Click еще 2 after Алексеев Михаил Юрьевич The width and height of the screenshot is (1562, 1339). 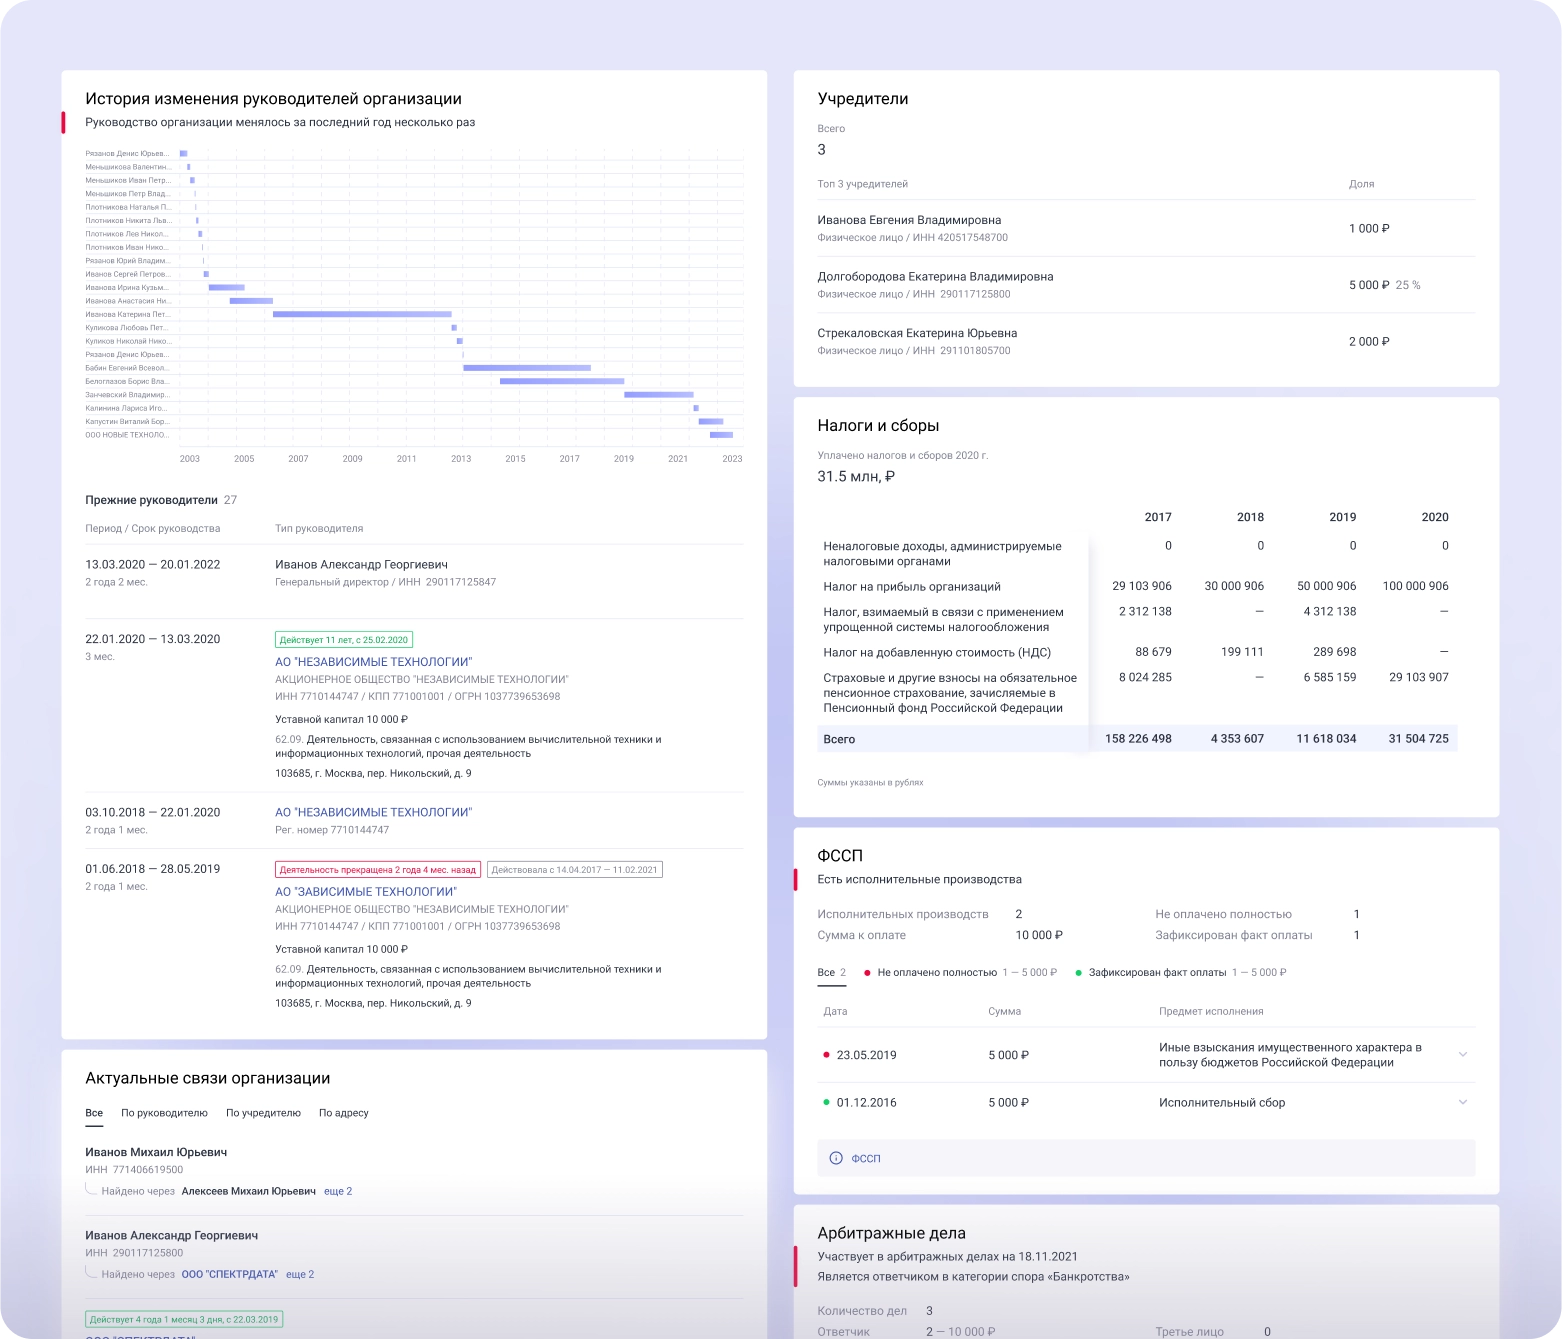[x=338, y=1190]
